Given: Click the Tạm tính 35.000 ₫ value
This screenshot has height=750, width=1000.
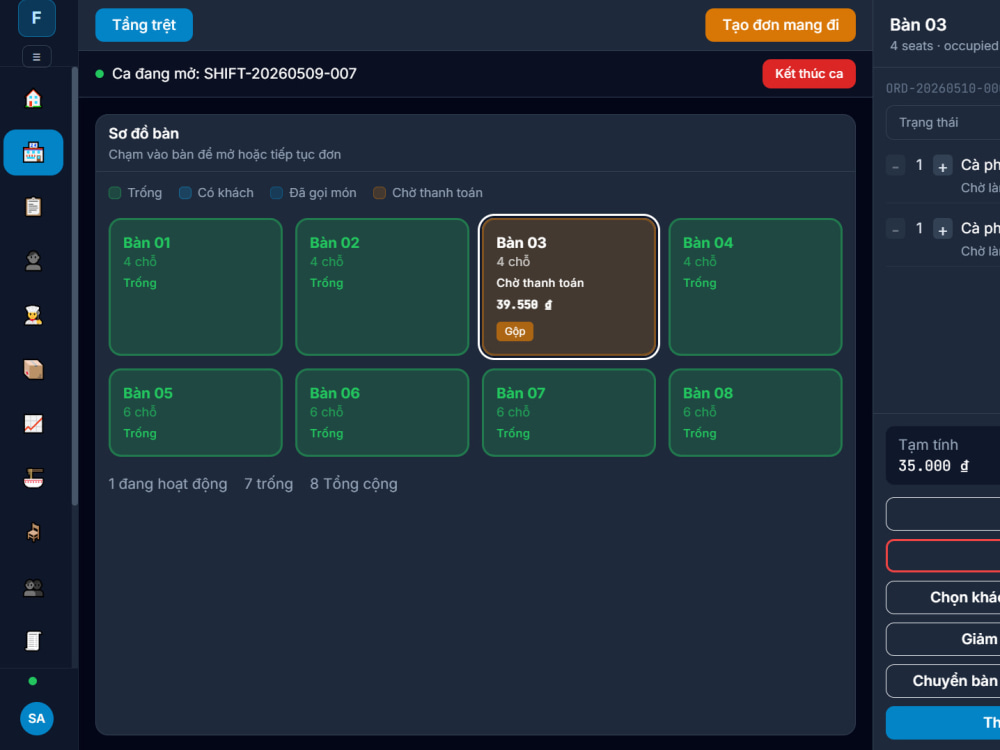Looking at the screenshot, I should point(933,466).
